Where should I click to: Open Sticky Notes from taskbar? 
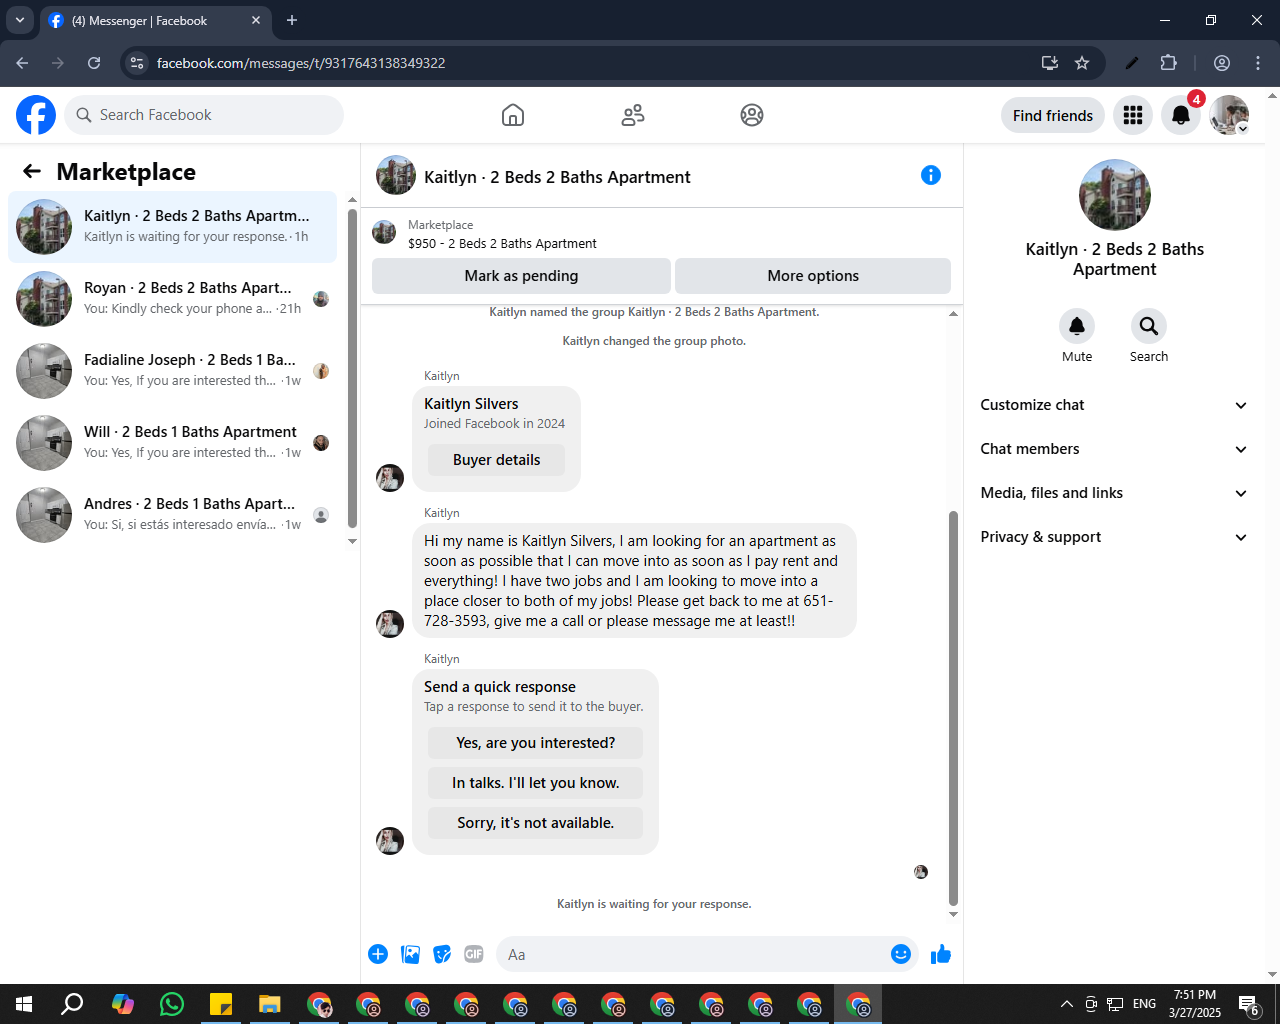pos(221,1004)
